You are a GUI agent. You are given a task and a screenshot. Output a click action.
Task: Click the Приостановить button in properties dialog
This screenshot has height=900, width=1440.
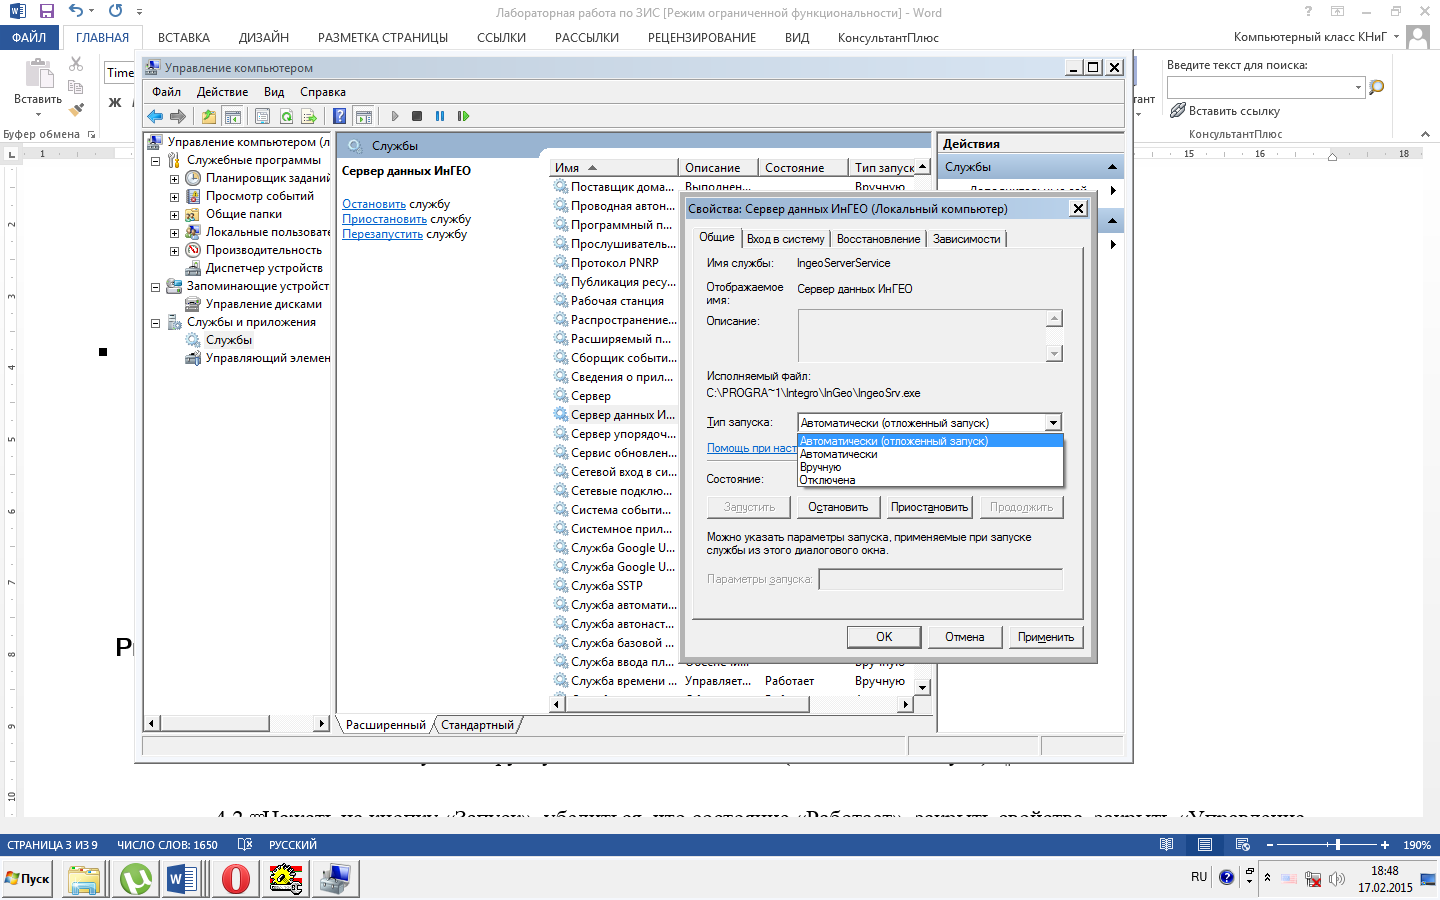pyautogui.click(x=930, y=507)
